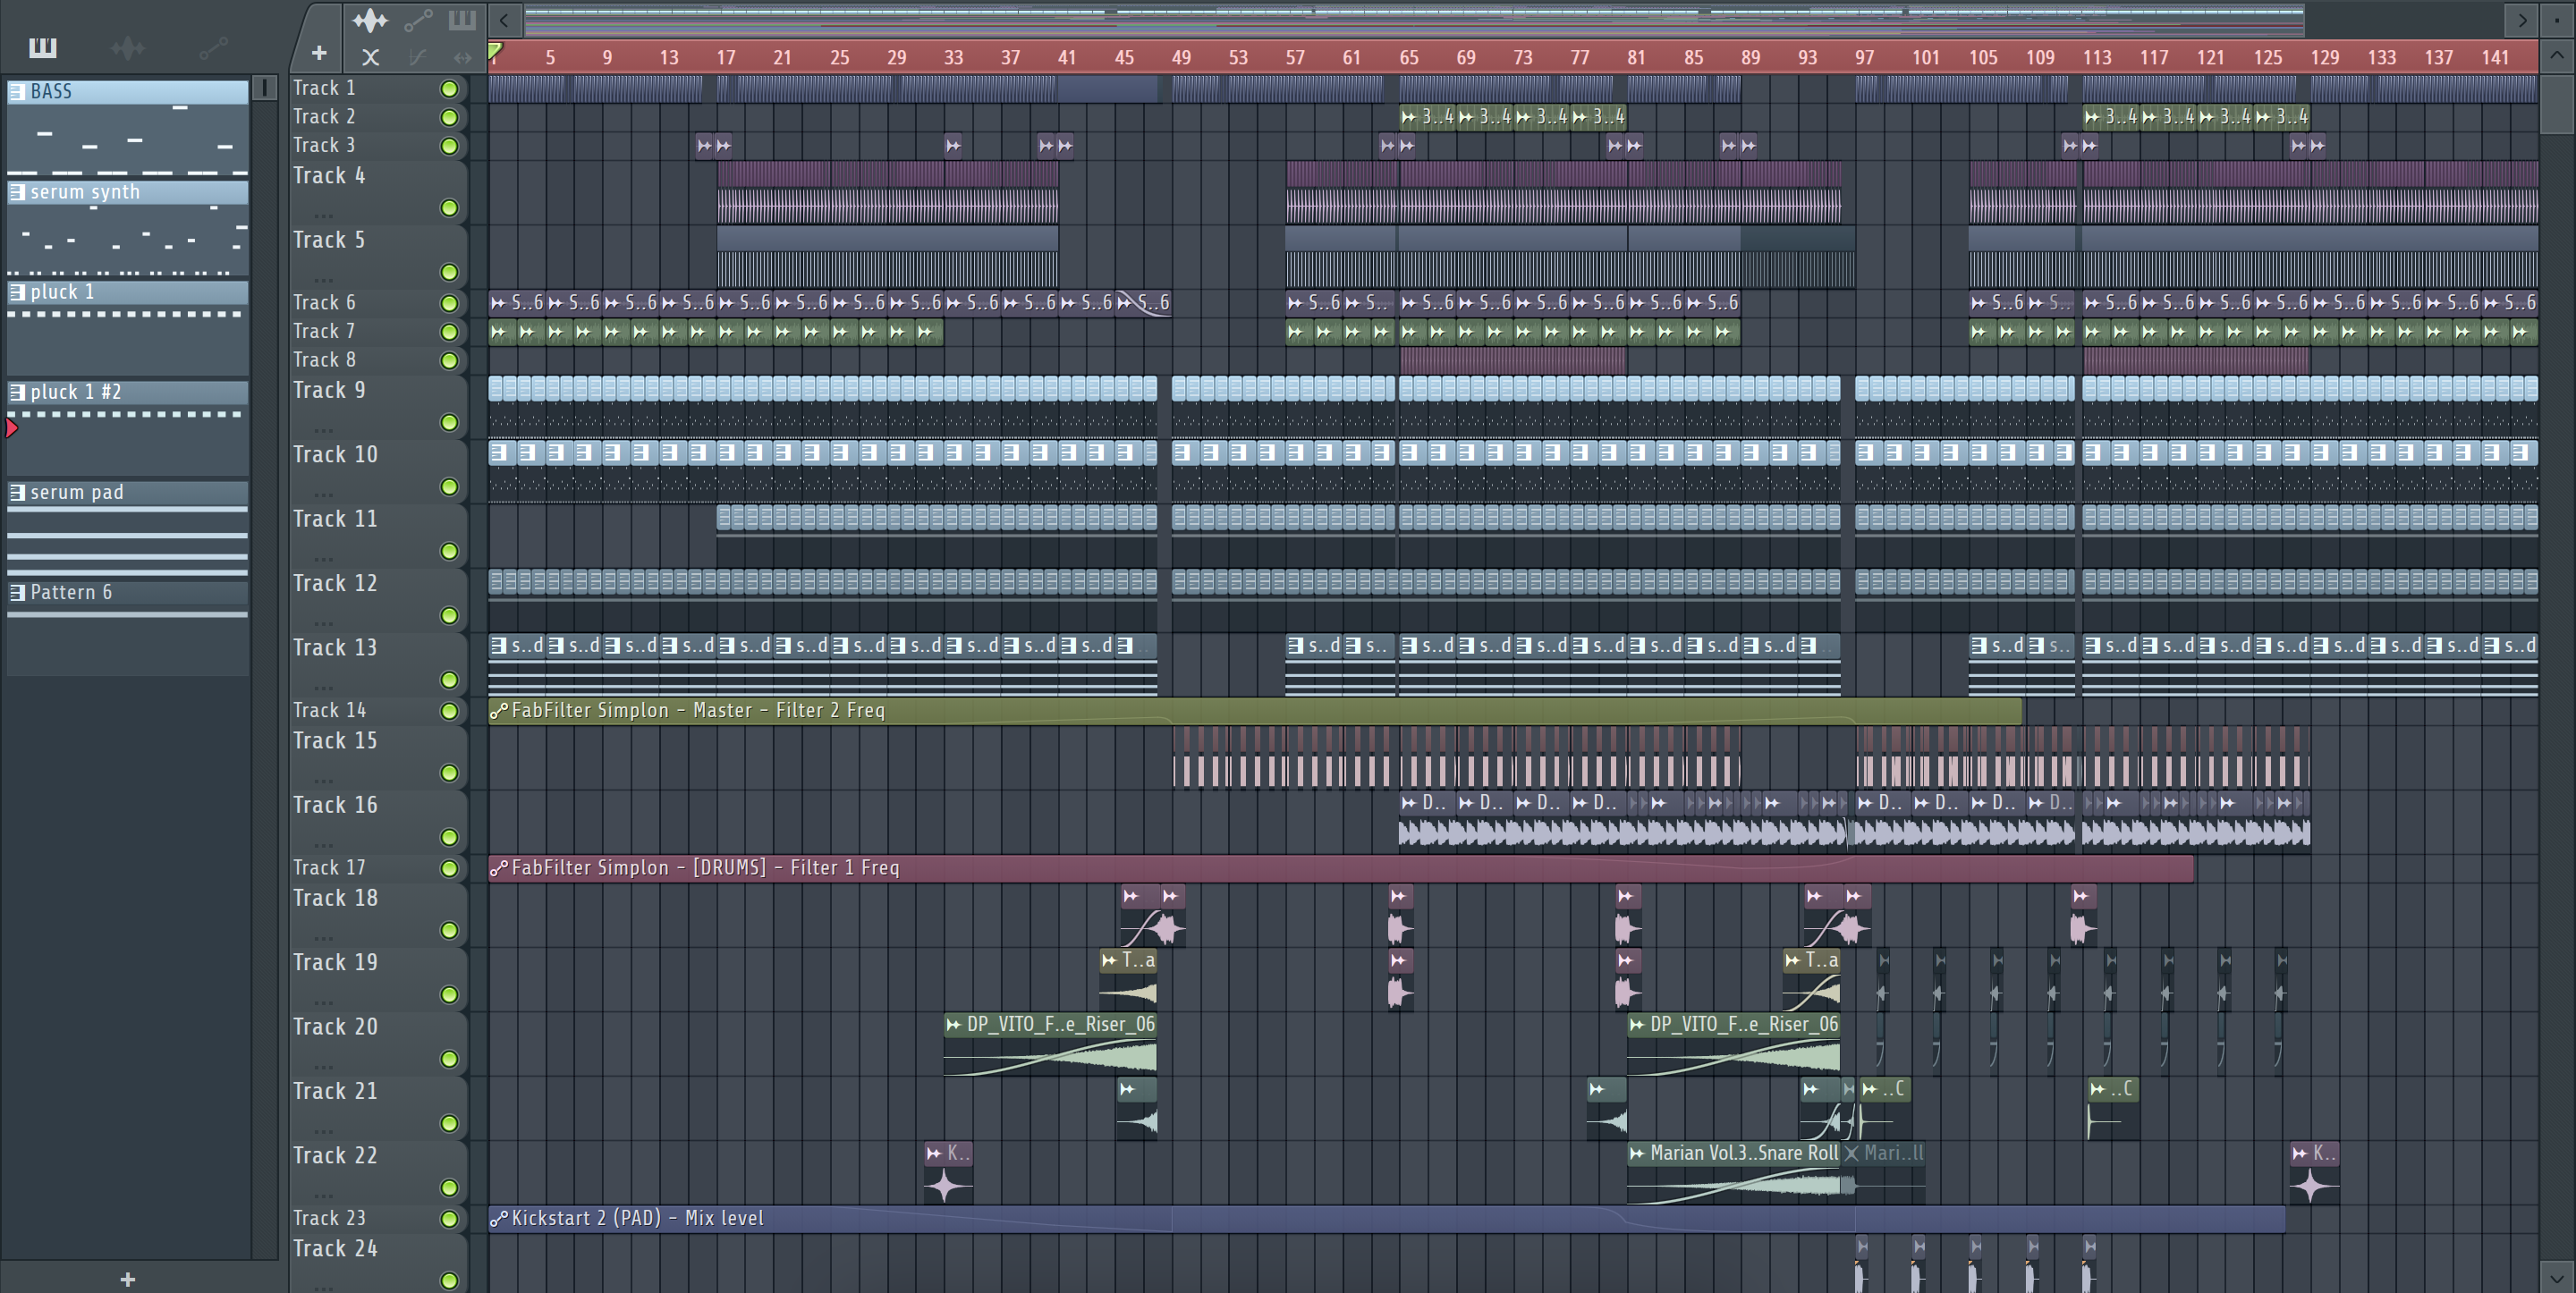
Task: Open clip menu of first DP_VITO Riser_06 clip
Action: point(954,1024)
